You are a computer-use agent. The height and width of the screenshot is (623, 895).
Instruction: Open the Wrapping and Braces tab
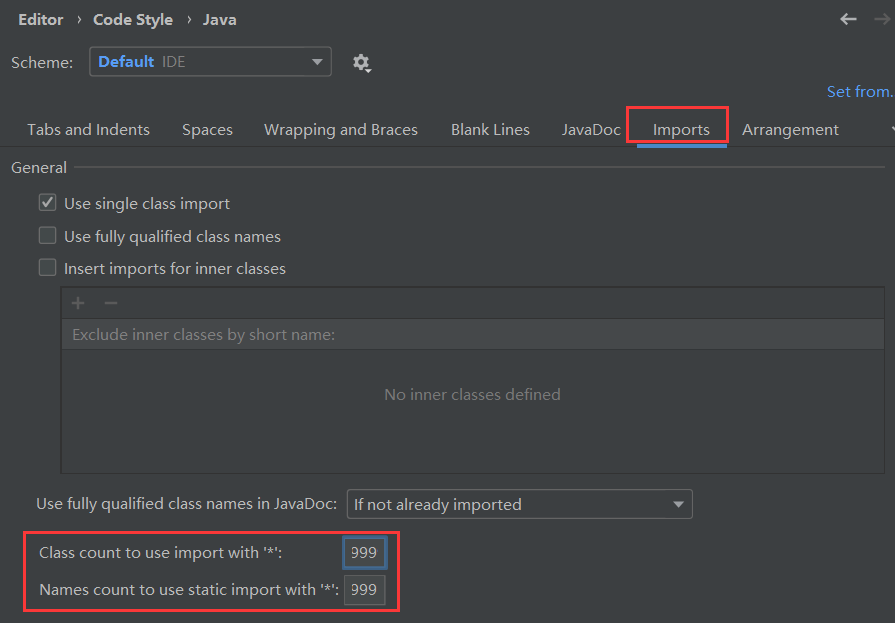click(x=340, y=130)
